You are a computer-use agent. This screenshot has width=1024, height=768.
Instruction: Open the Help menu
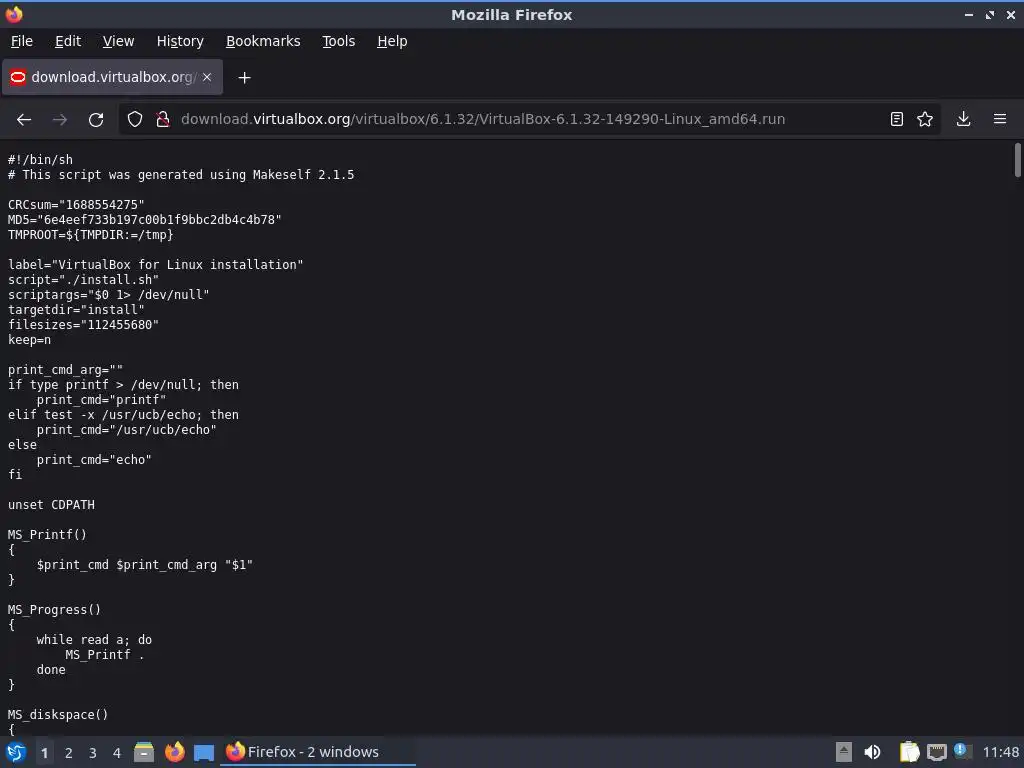tap(392, 41)
